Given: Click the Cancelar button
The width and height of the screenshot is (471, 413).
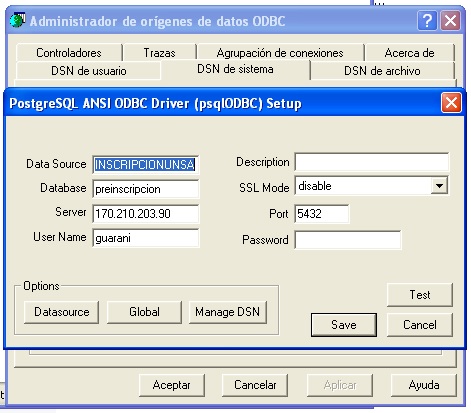Looking at the screenshot, I should tap(255, 385).
